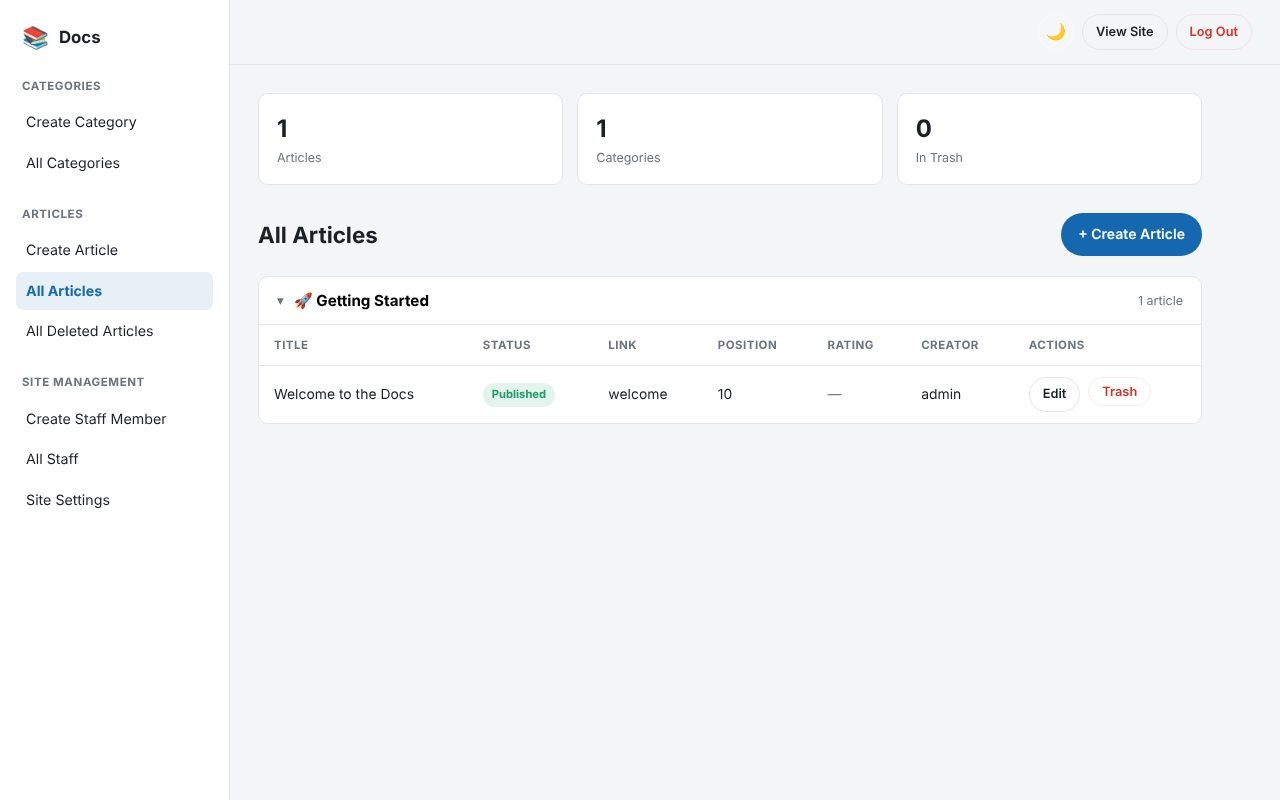Collapse the Getting Started category triangle
This screenshot has width=1280, height=800.
[280, 301]
